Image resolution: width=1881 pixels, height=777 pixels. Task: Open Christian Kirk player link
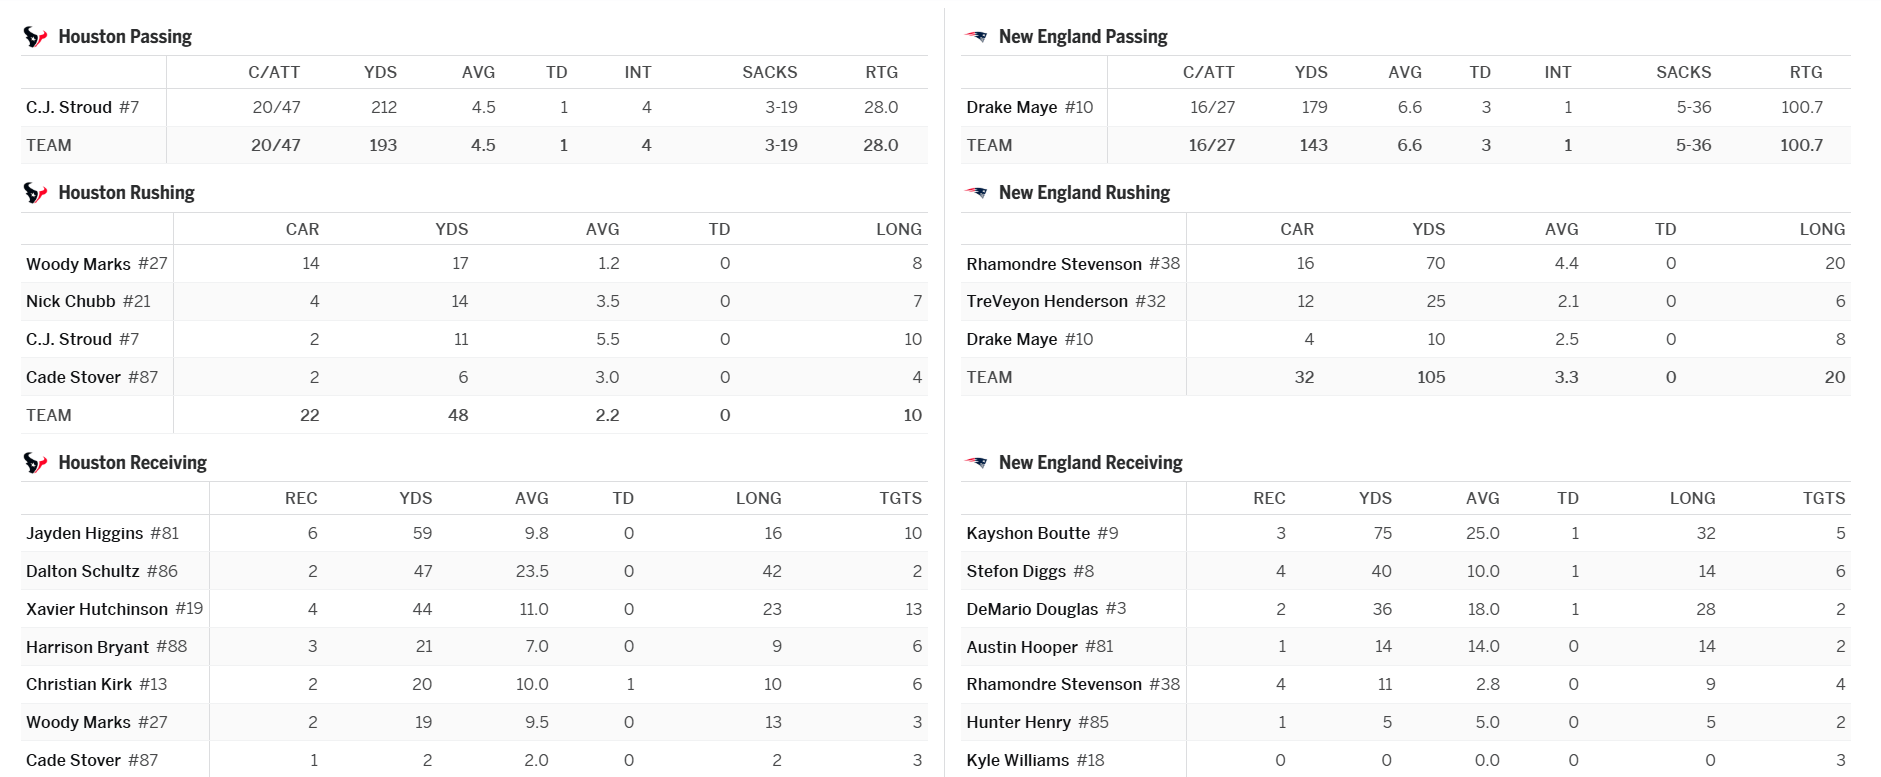coord(78,684)
